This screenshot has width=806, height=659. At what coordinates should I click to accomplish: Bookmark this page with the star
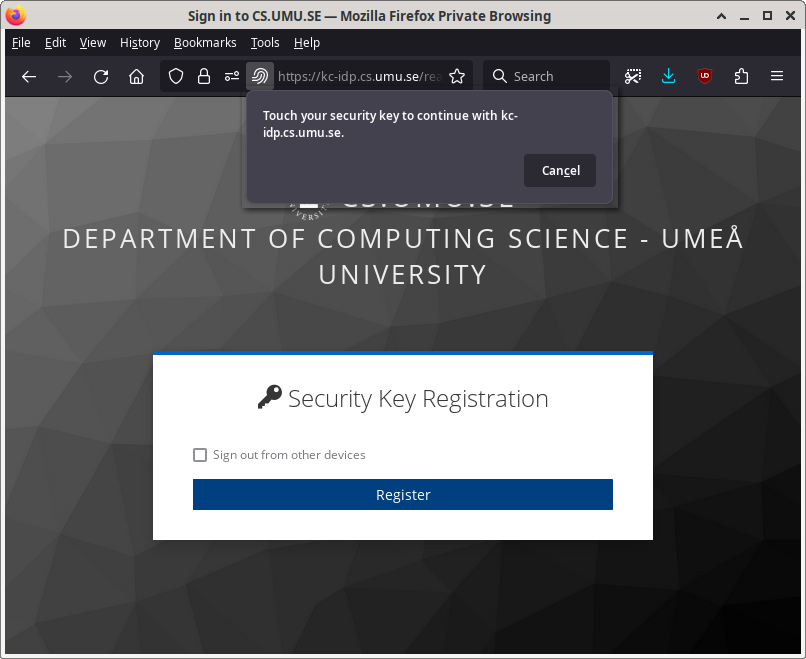click(x=457, y=76)
